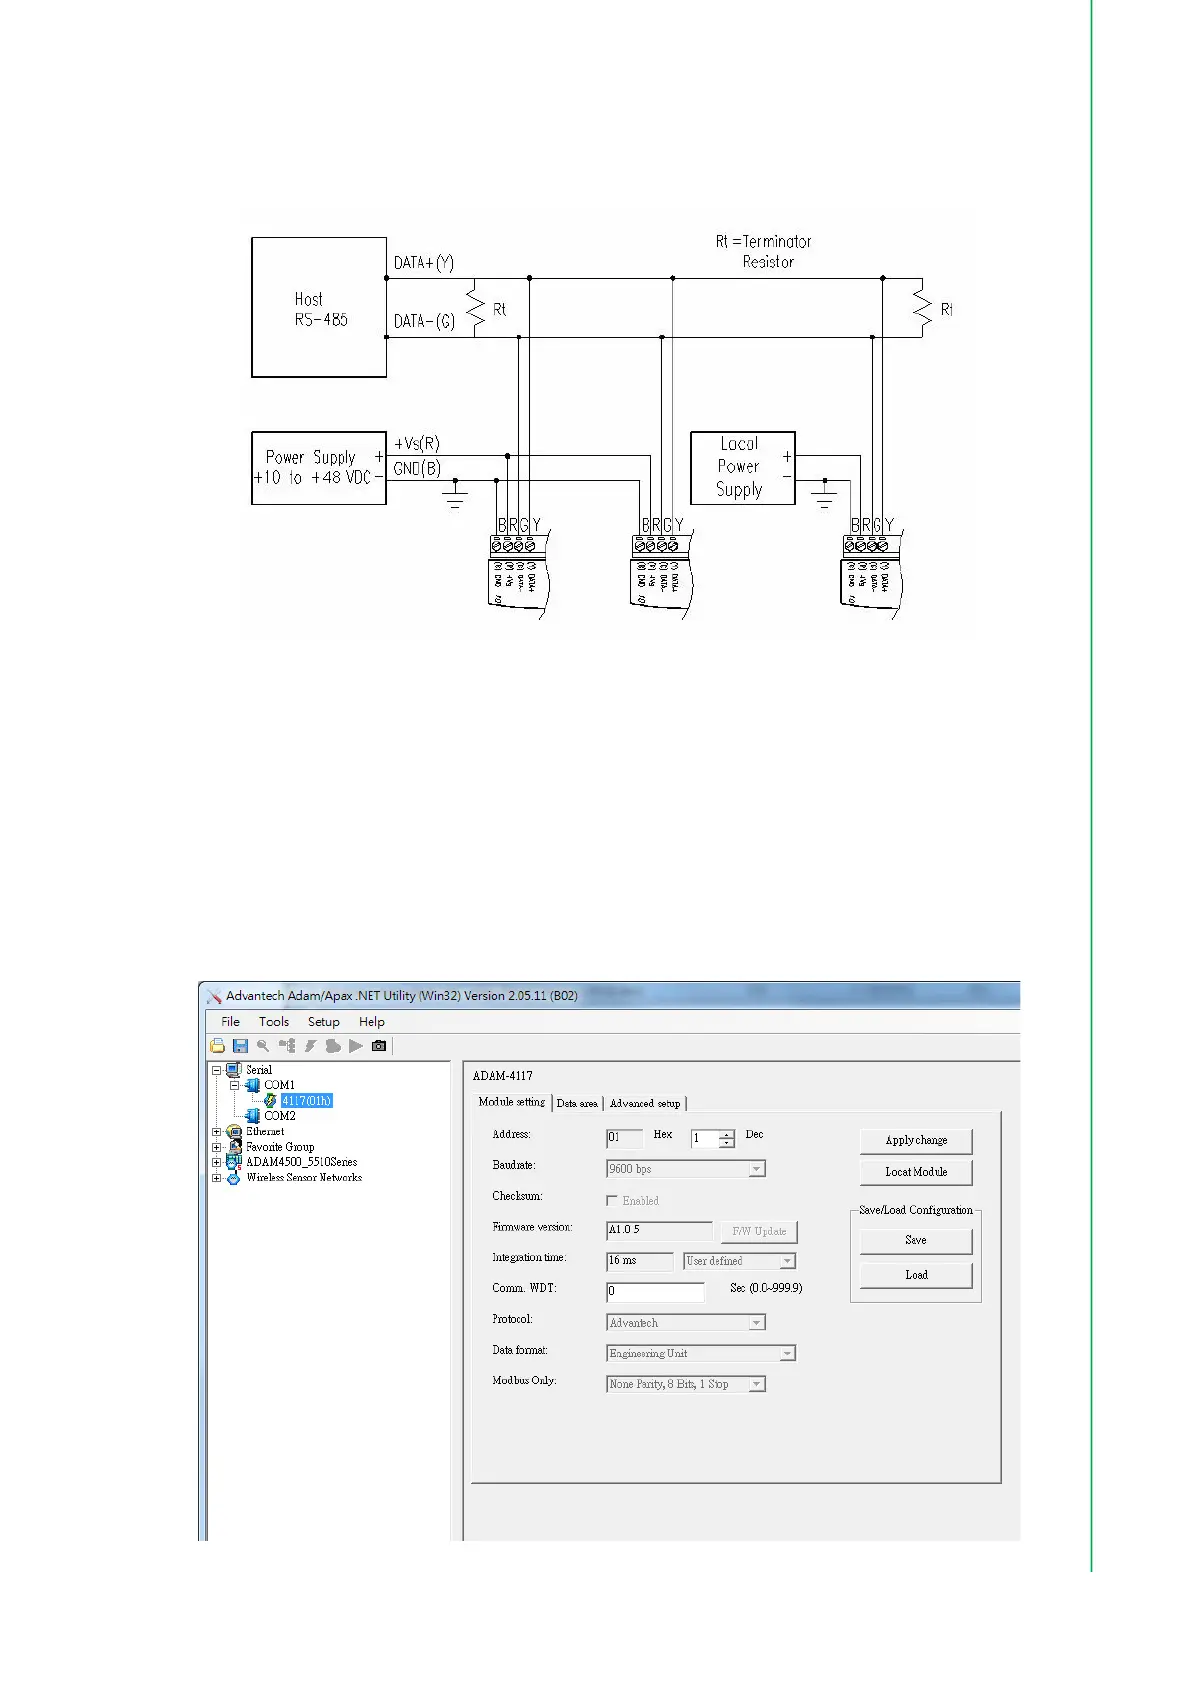Viewport: 1191px width, 1684px height.
Task: Expand the Wireless Sensor Networks node
Action: (x=216, y=1178)
